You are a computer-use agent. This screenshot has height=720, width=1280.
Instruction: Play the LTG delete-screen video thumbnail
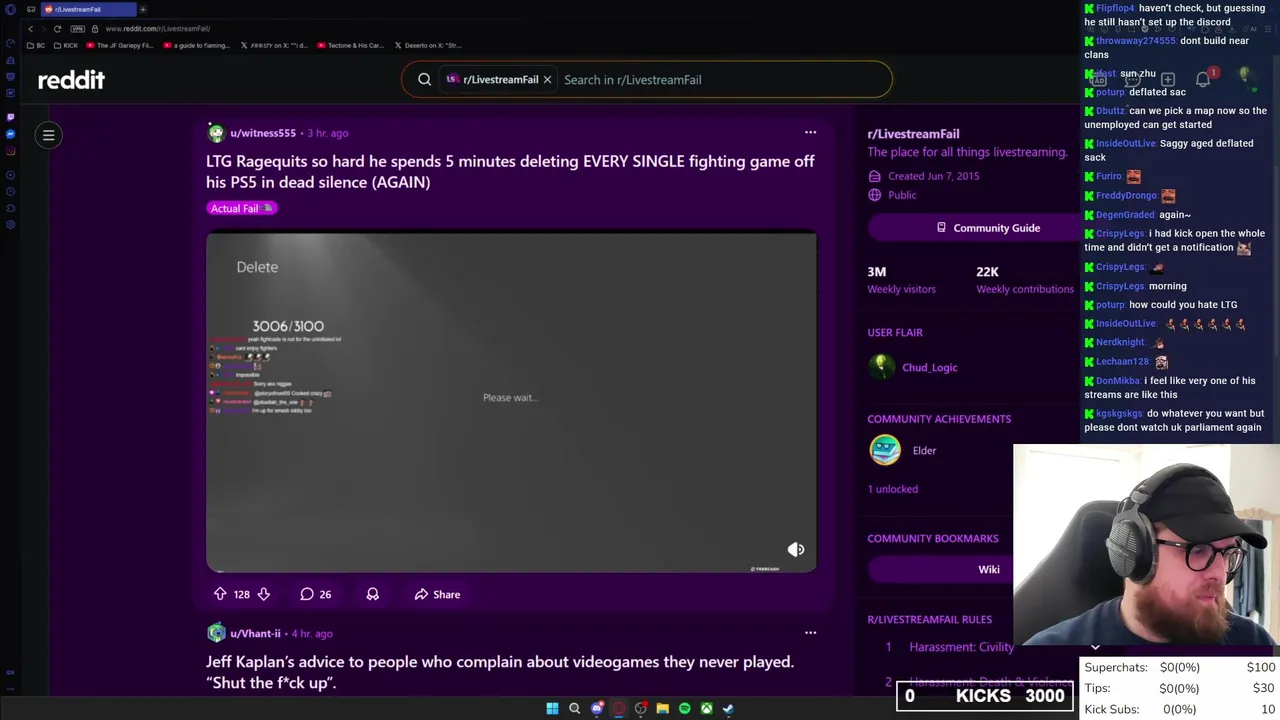tap(511, 402)
